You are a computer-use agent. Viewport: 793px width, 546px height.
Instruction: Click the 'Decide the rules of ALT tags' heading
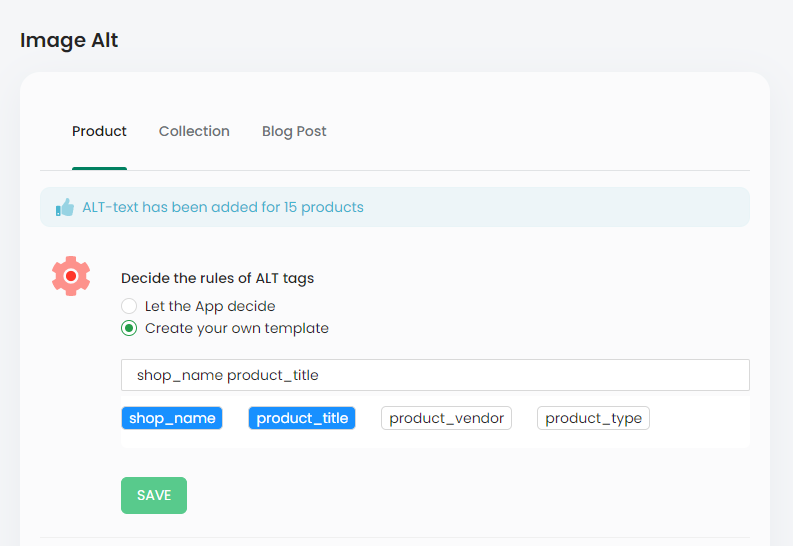coord(217,278)
